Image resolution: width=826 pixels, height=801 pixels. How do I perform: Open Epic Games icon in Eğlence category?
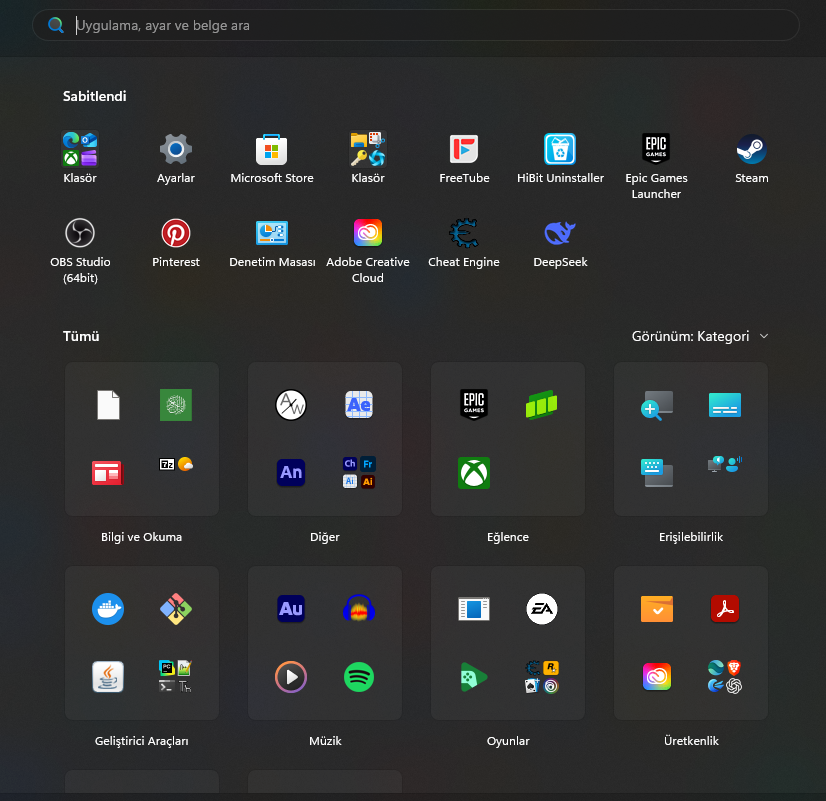474,405
